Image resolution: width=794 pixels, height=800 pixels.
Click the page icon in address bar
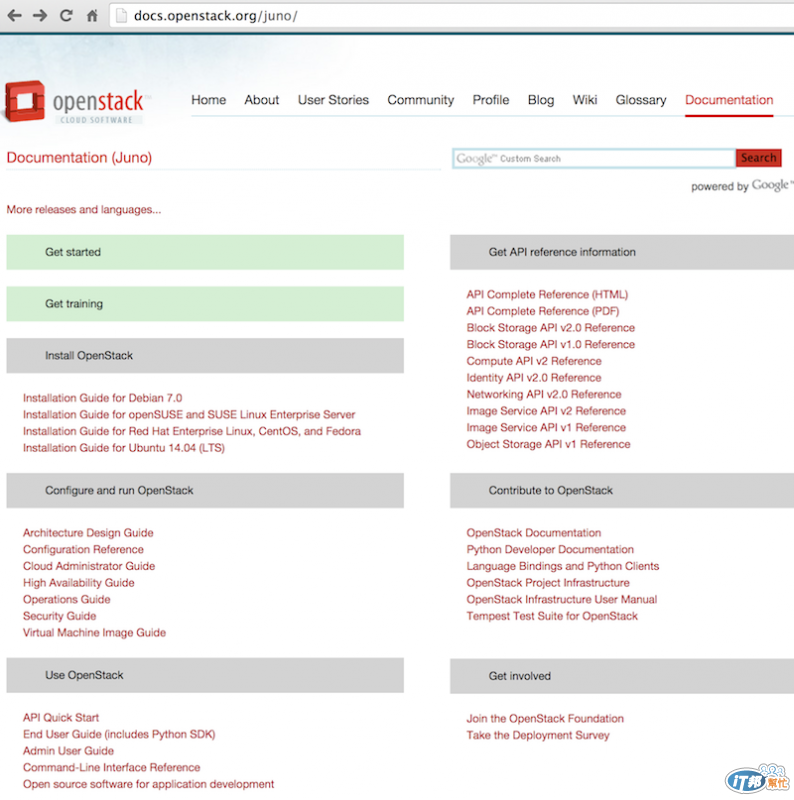(x=121, y=16)
